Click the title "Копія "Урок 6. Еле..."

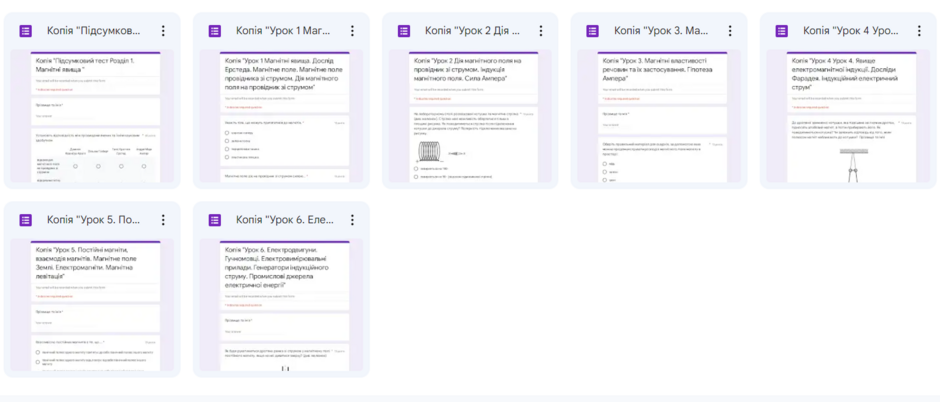pyautogui.click(x=284, y=220)
